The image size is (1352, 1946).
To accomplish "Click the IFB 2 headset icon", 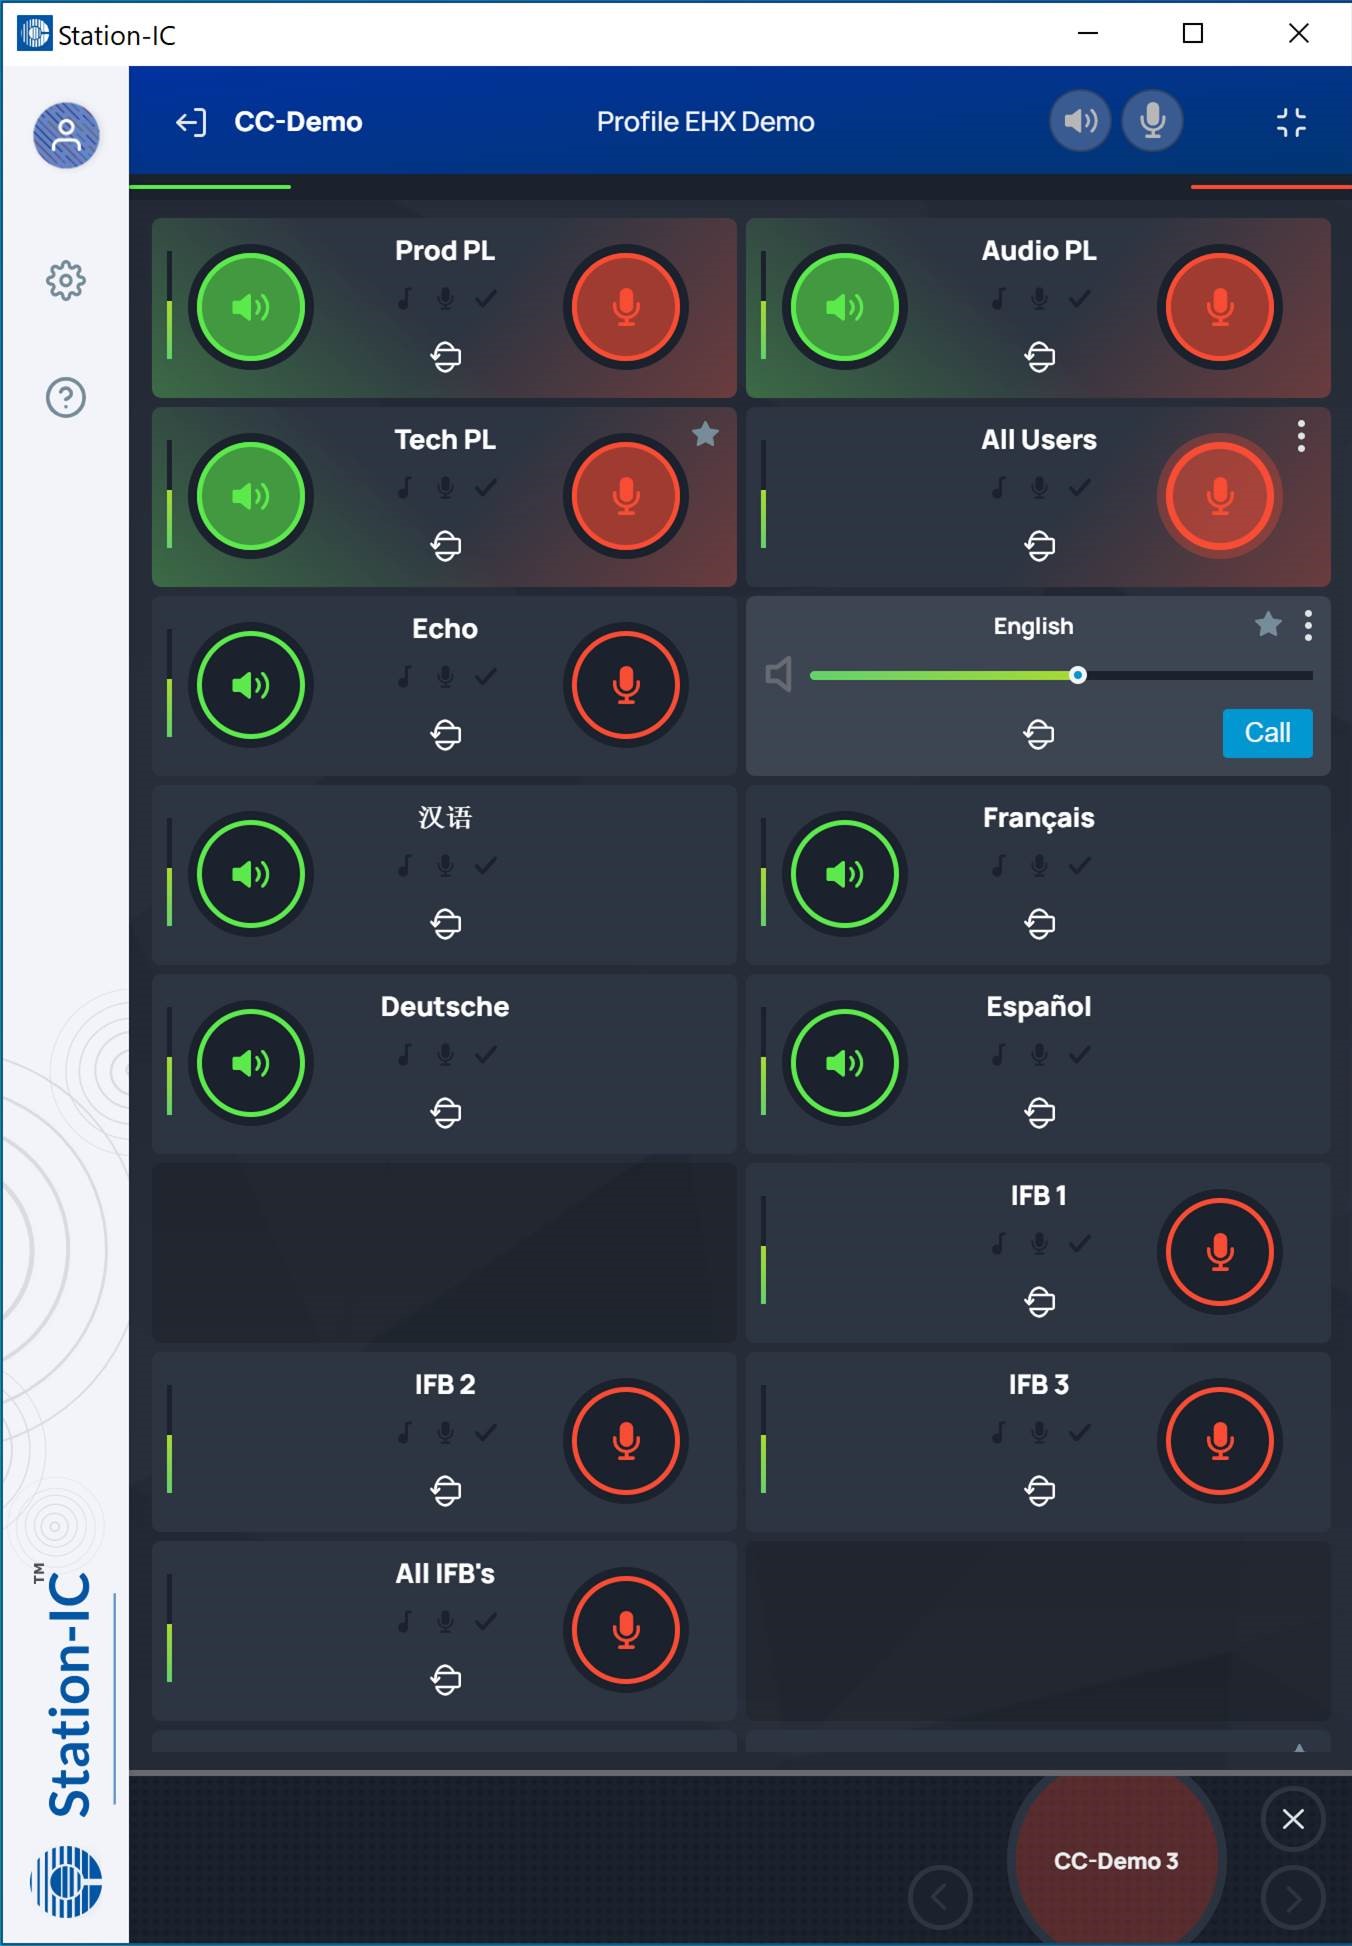I will coord(446,1490).
